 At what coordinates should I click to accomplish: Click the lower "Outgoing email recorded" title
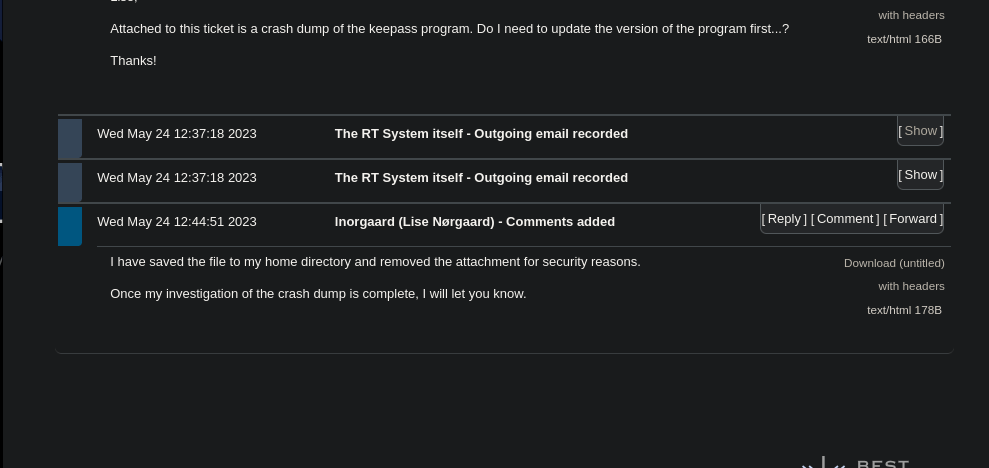(481, 178)
